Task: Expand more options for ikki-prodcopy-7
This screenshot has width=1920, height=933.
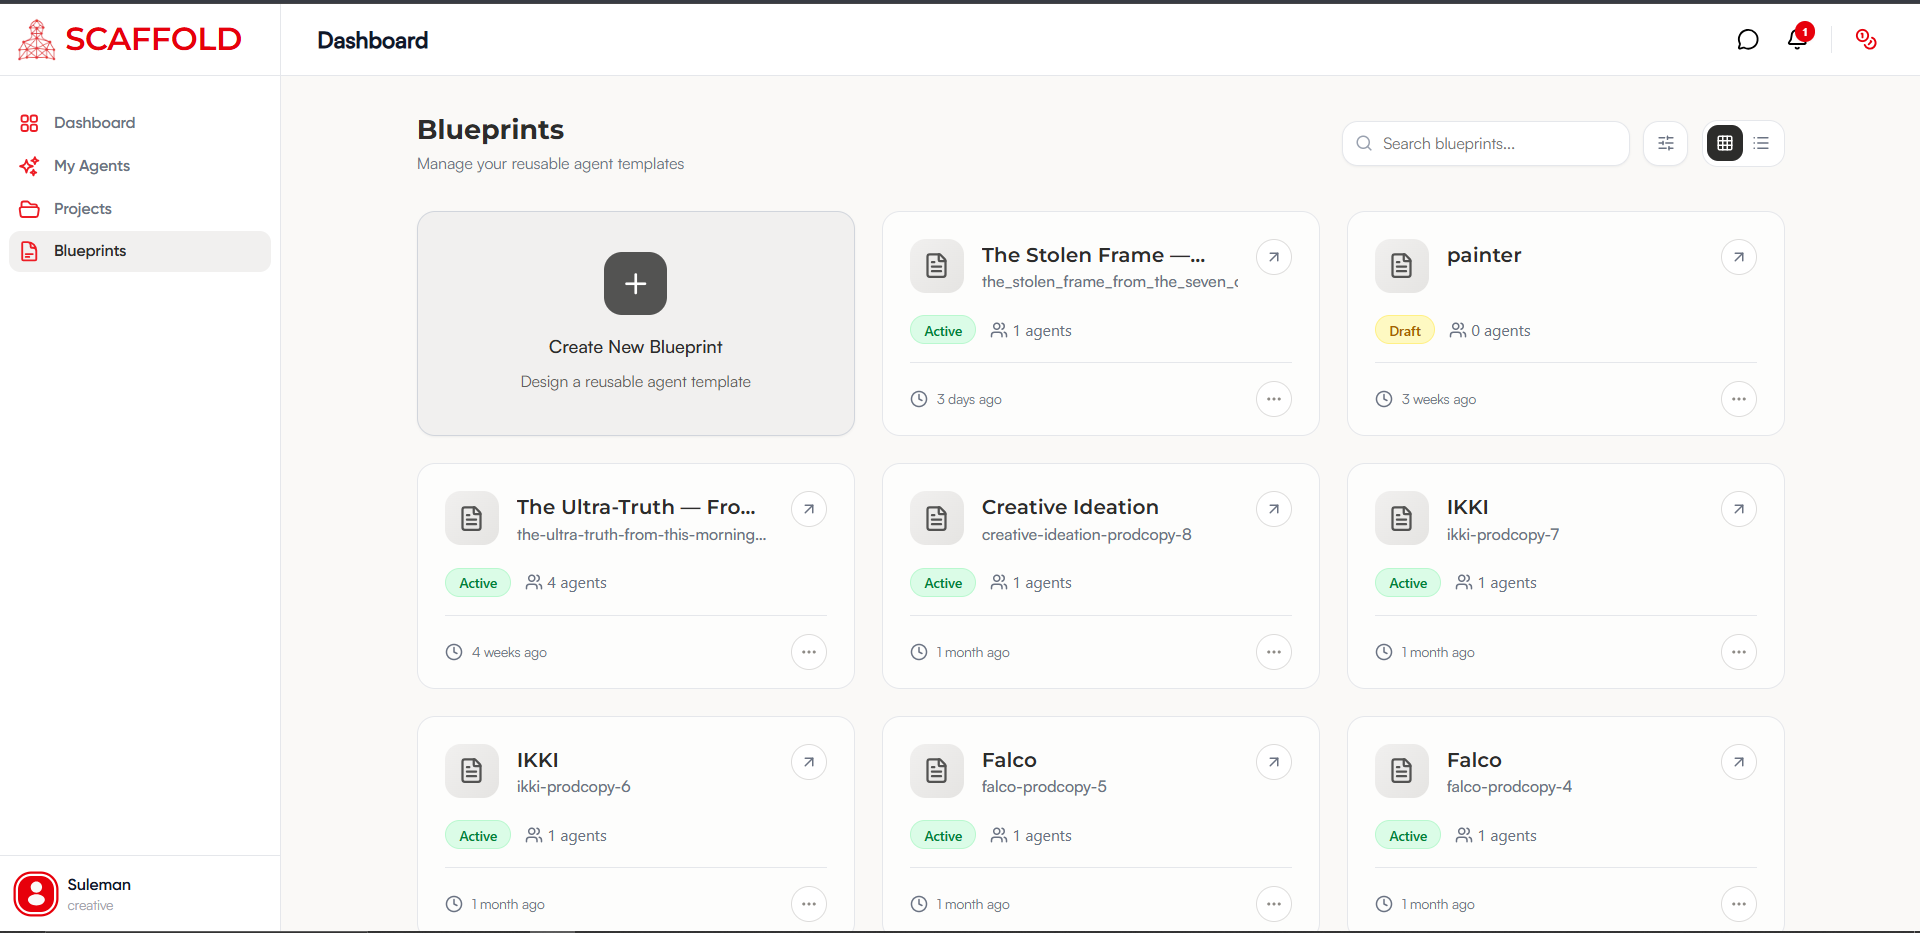Action: pyautogui.click(x=1739, y=652)
